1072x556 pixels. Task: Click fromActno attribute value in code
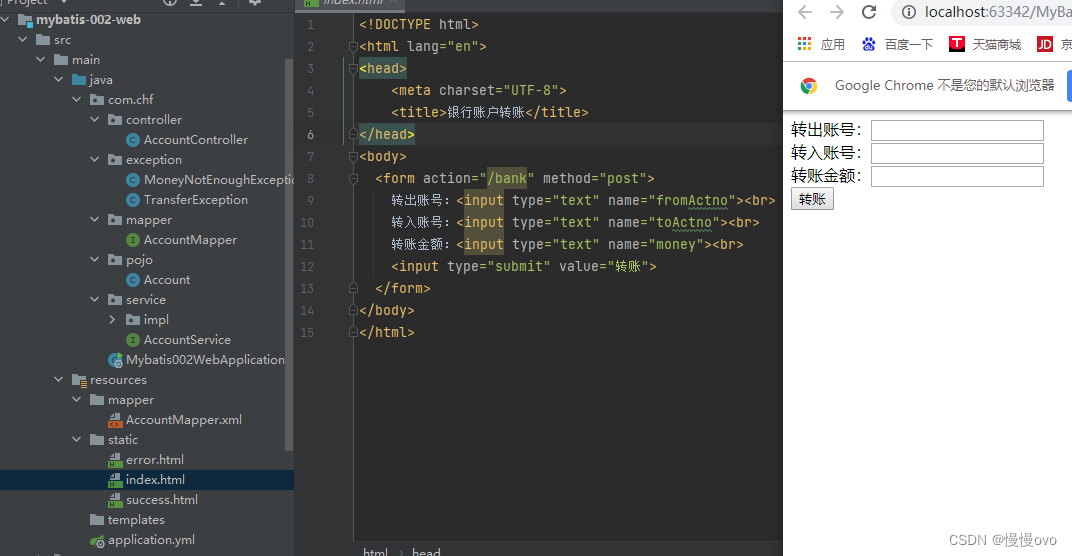coord(692,200)
